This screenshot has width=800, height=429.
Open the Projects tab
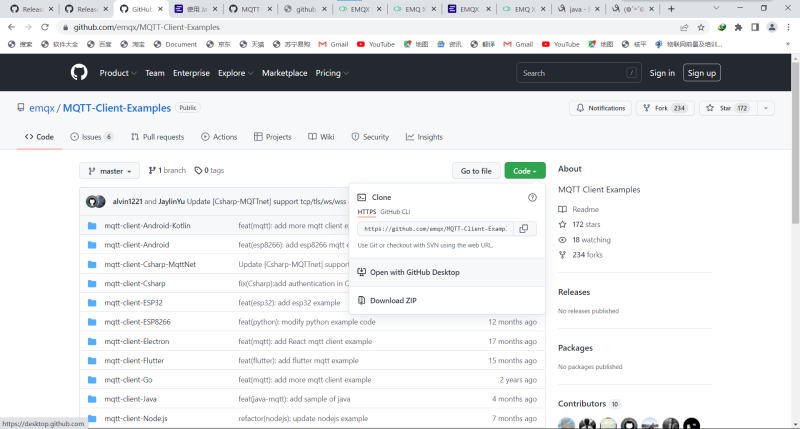(x=272, y=137)
